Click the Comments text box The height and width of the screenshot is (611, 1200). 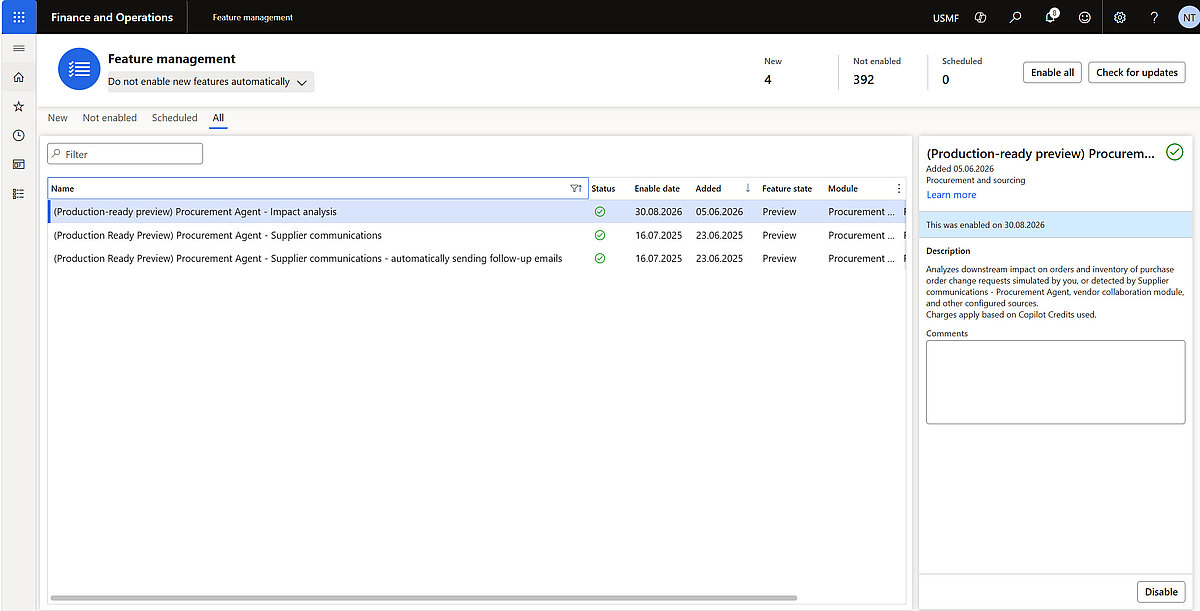(x=1055, y=382)
